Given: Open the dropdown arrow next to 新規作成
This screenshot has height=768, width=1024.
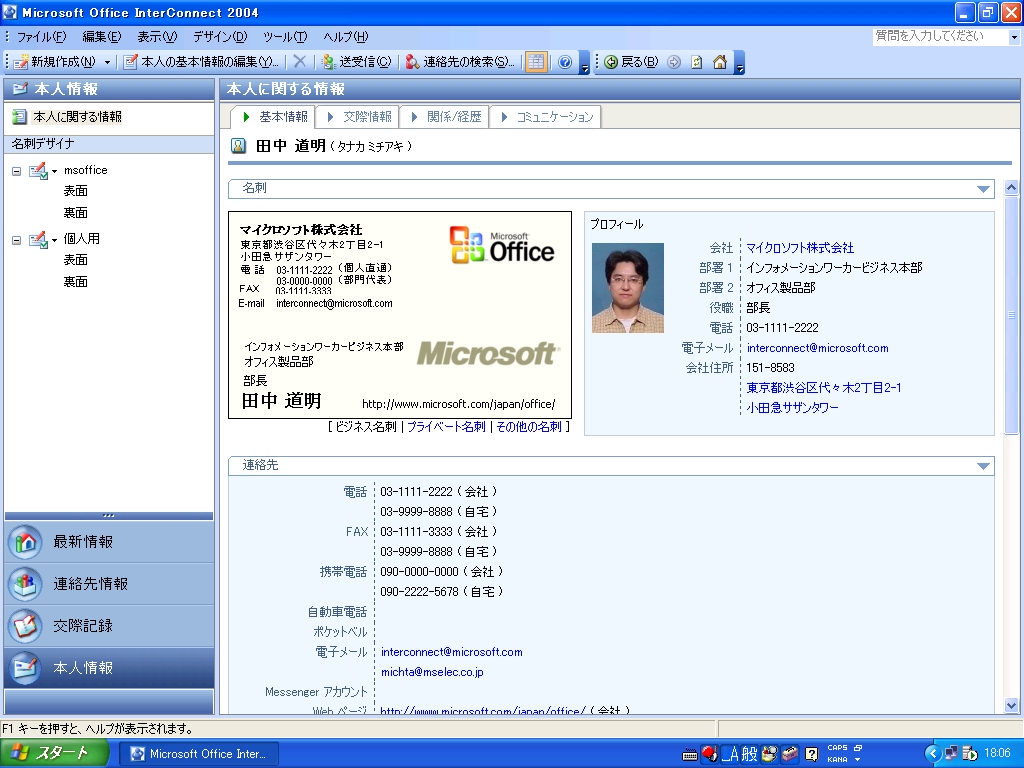Looking at the screenshot, I should pyautogui.click(x=107, y=62).
